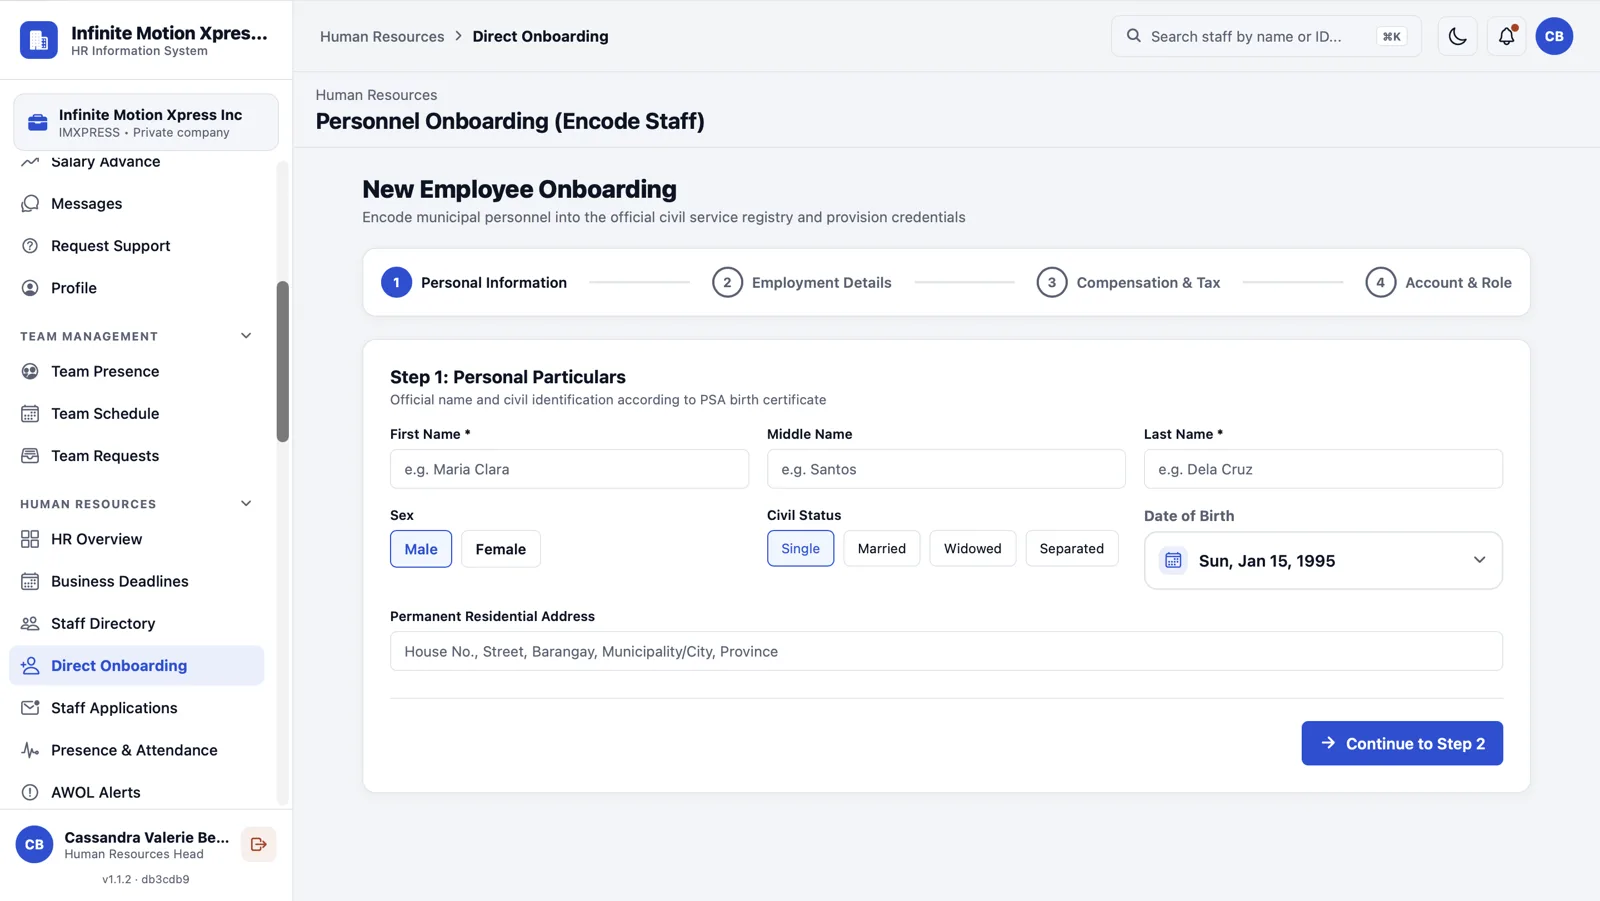
Task: Select Female as the sex
Action: click(501, 549)
